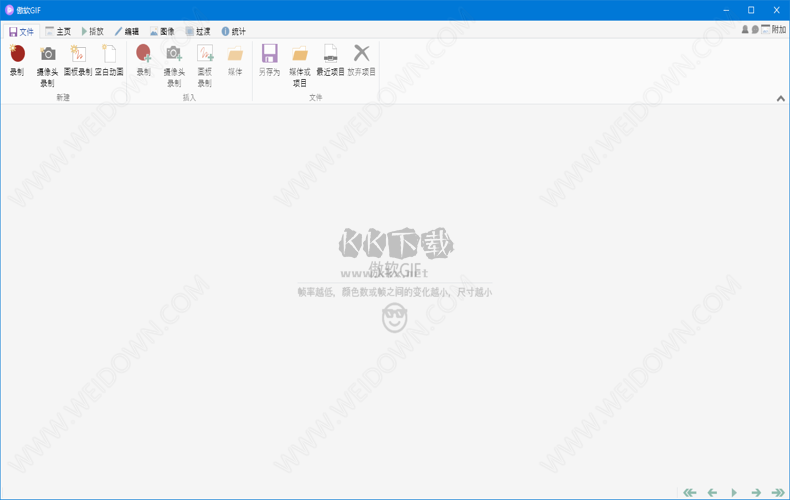Viewport: 790px width, 500px height.
Task: Open the feedback chat bubble icon
Action: 755,30
